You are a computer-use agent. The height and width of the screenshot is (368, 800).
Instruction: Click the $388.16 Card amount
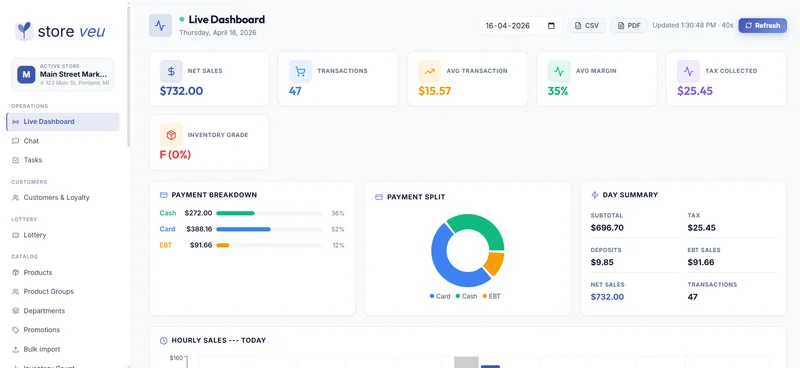point(199,229)
